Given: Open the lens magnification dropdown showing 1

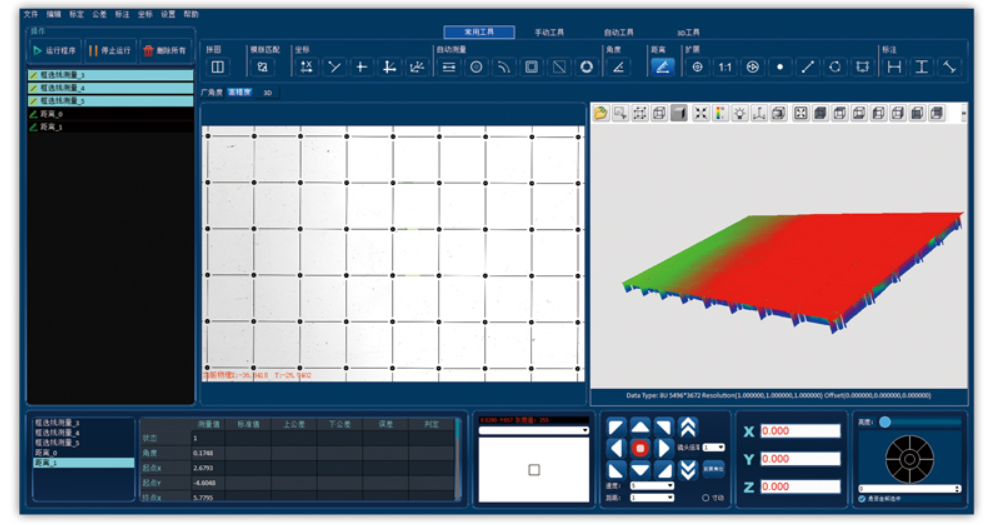Looking at the screenshot, I should pyautogui.click(x=713, y=447).
